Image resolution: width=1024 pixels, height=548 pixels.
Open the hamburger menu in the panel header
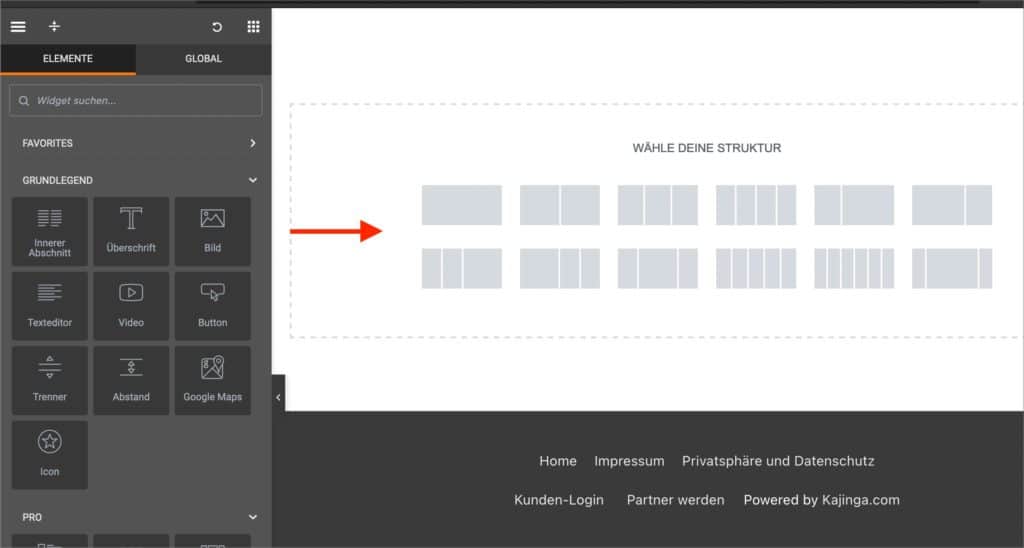click(18, 27)
